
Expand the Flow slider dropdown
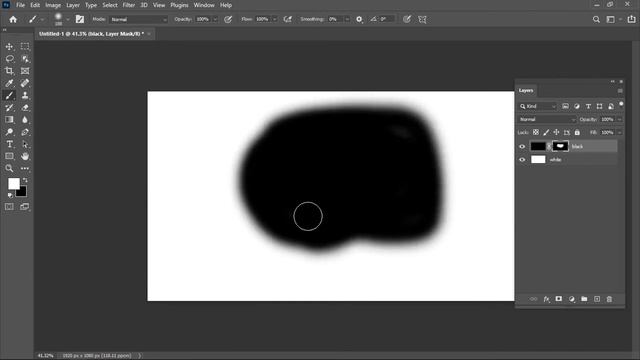275,19
